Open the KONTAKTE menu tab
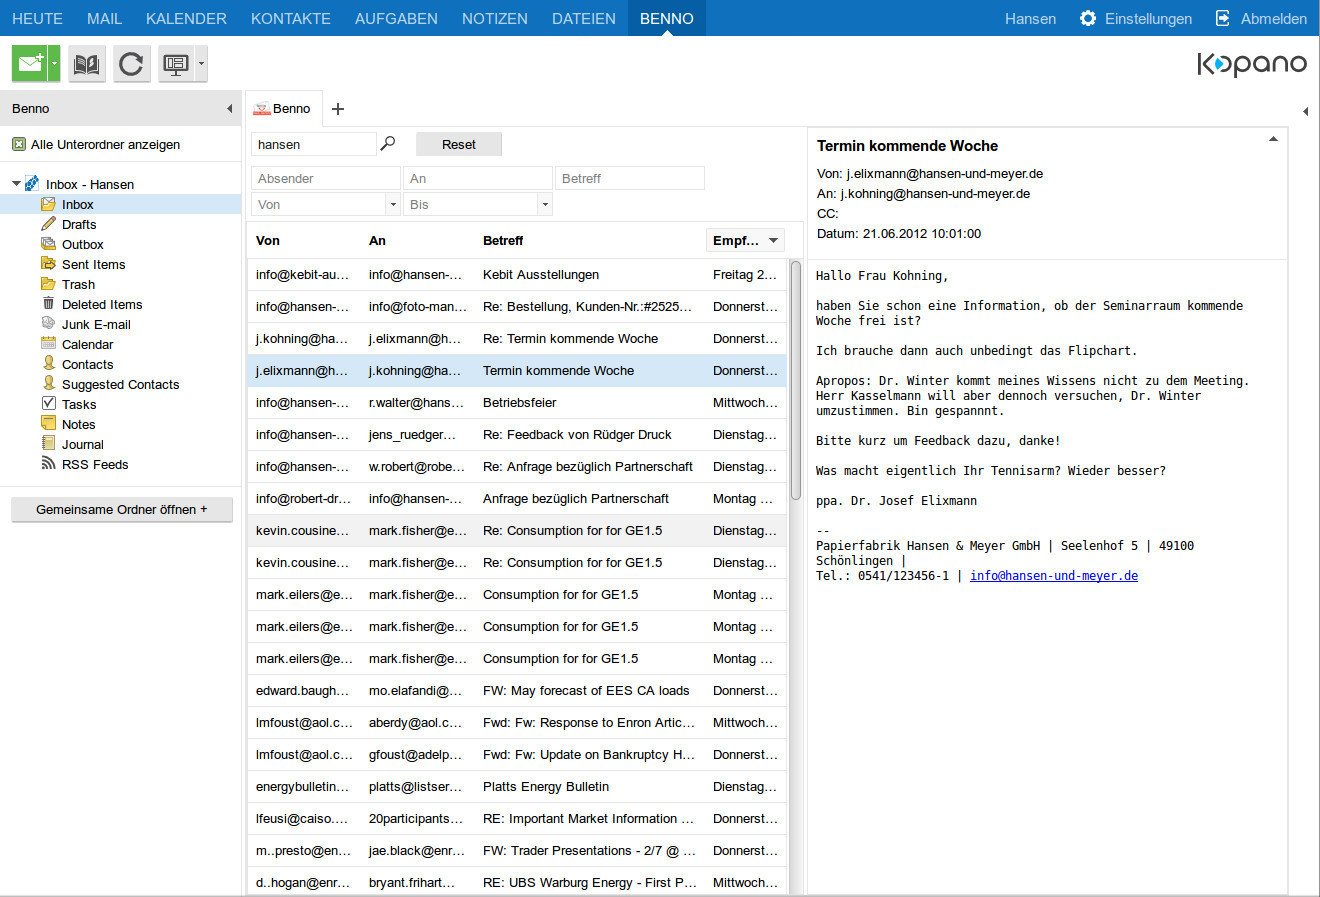 (290, 18)
